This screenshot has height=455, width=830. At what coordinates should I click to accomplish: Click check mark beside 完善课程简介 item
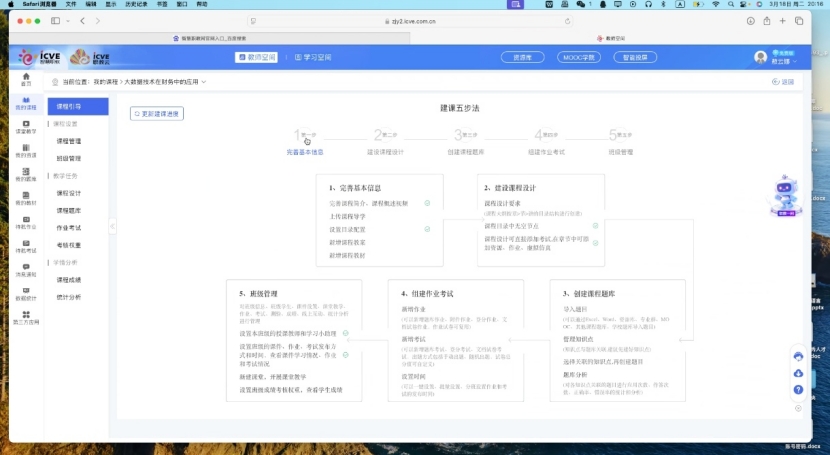click(427, 202)
